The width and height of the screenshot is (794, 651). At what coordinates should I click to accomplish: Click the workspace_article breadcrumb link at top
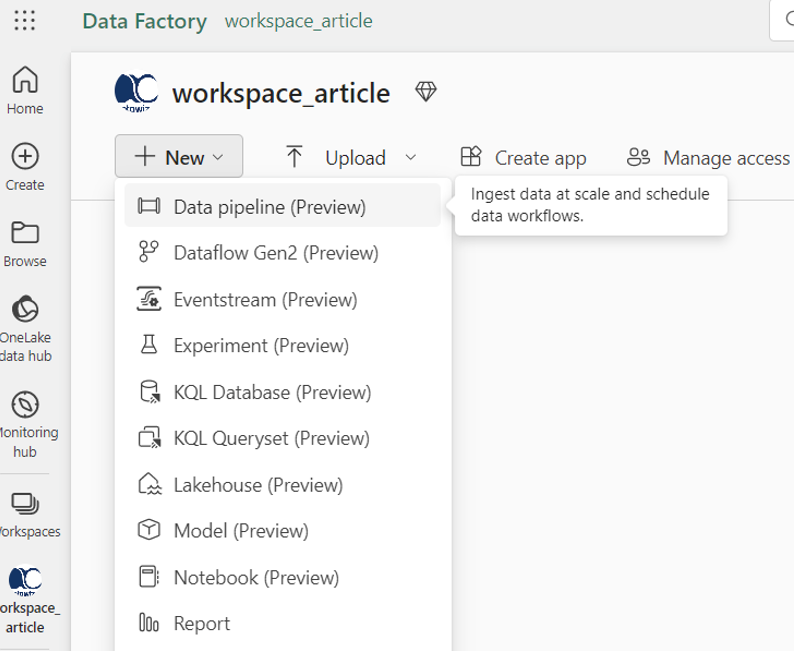pos(298,21)
